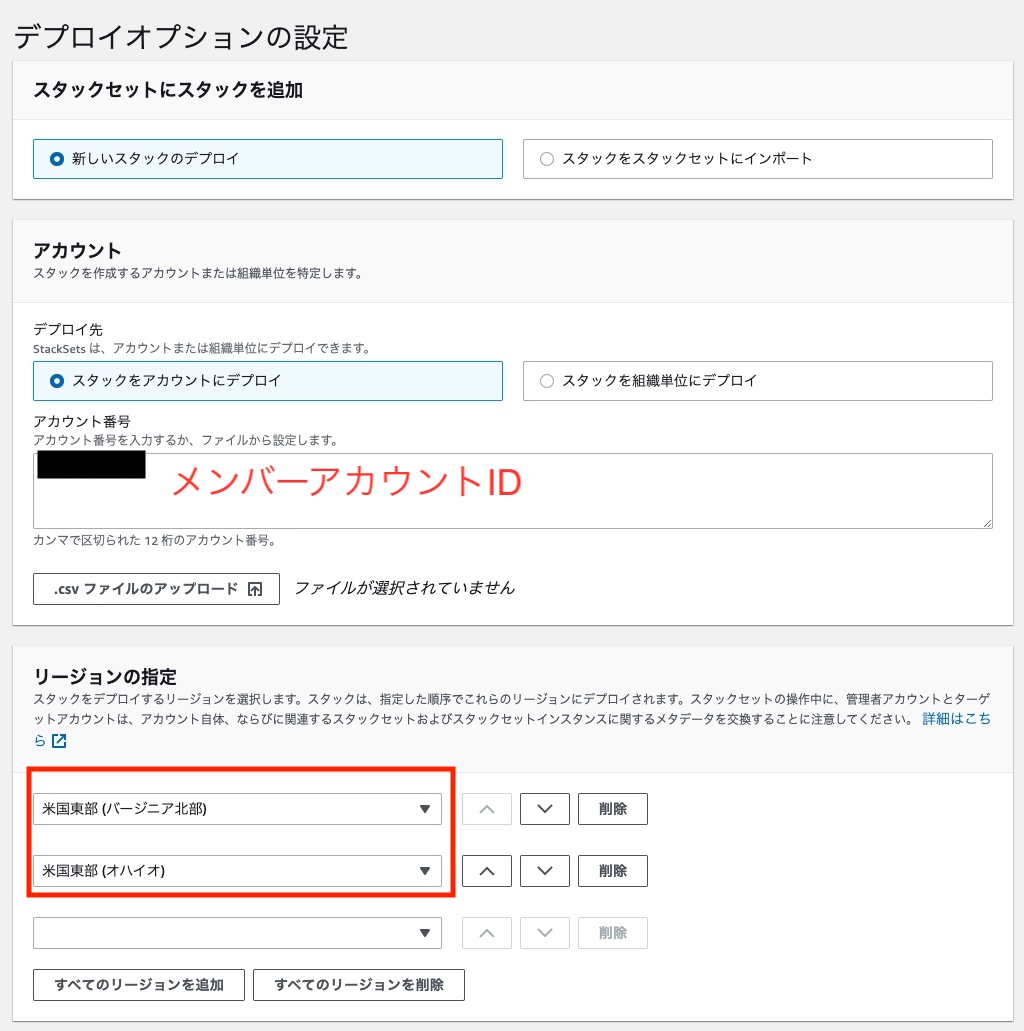This screenshot has height=1031, width=1024.
Task: Click external link icon after 詳細はこちら
Action: click(x=59, y=741)
